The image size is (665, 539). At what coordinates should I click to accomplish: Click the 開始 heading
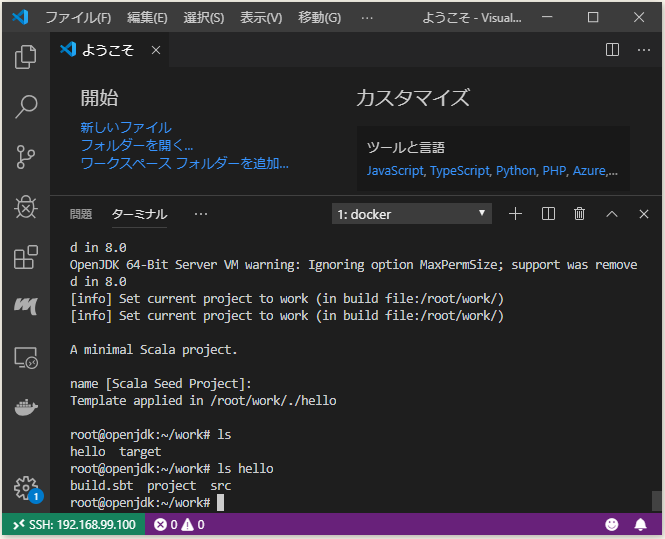click(x=99, y=98)
